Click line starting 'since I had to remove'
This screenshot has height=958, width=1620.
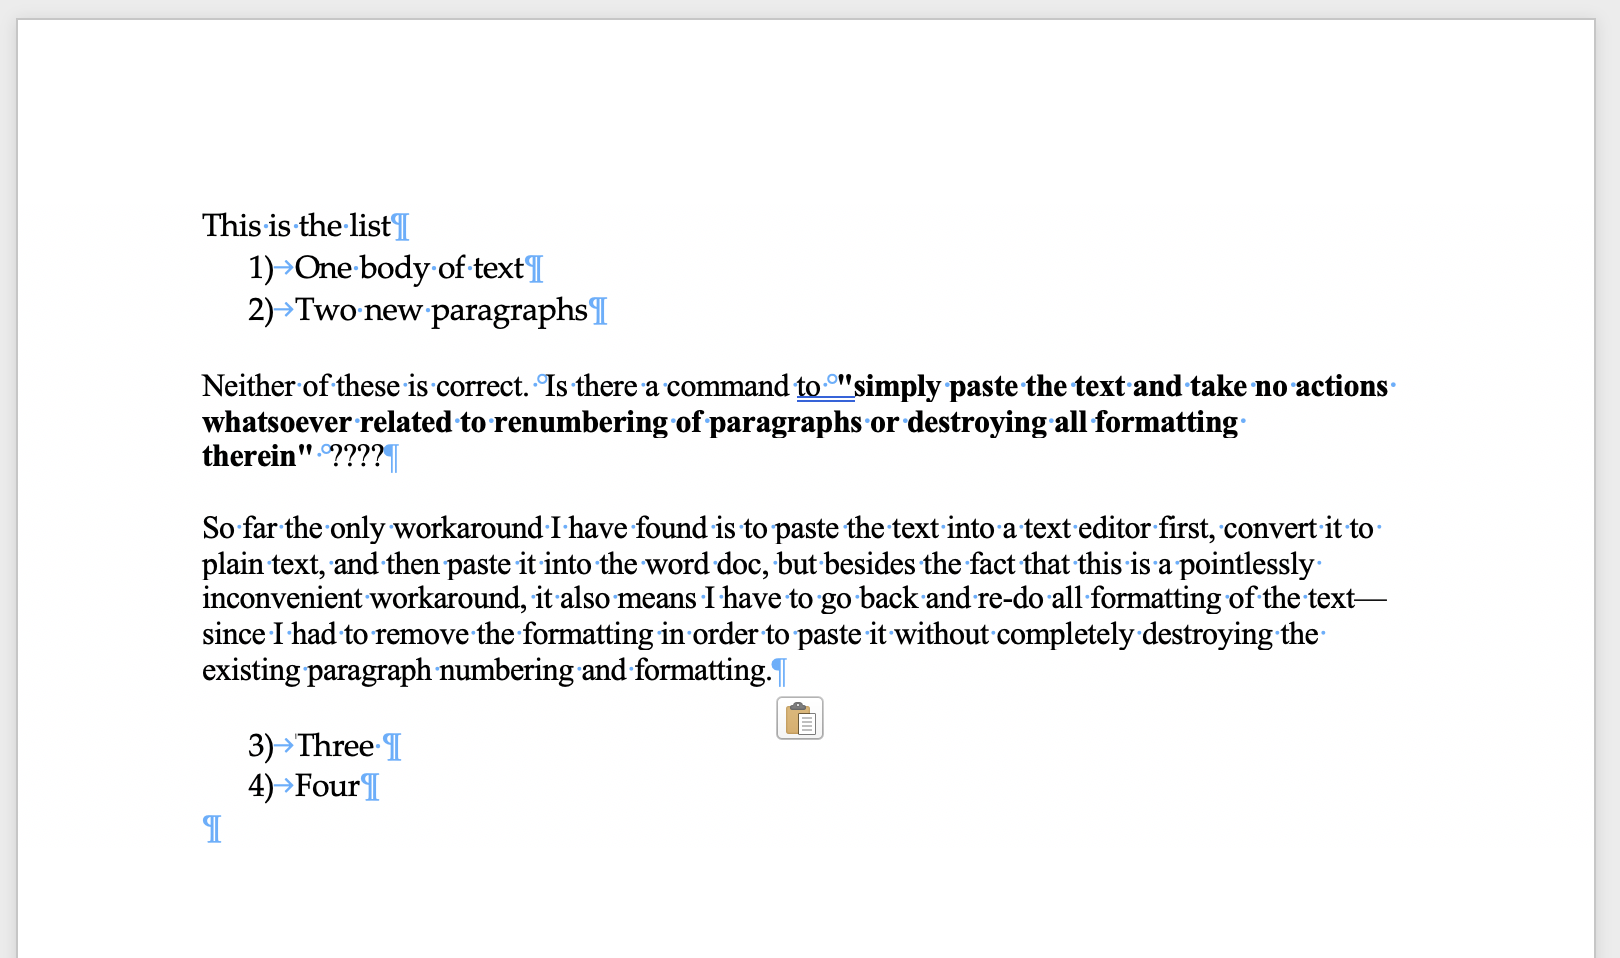[760, 634]
